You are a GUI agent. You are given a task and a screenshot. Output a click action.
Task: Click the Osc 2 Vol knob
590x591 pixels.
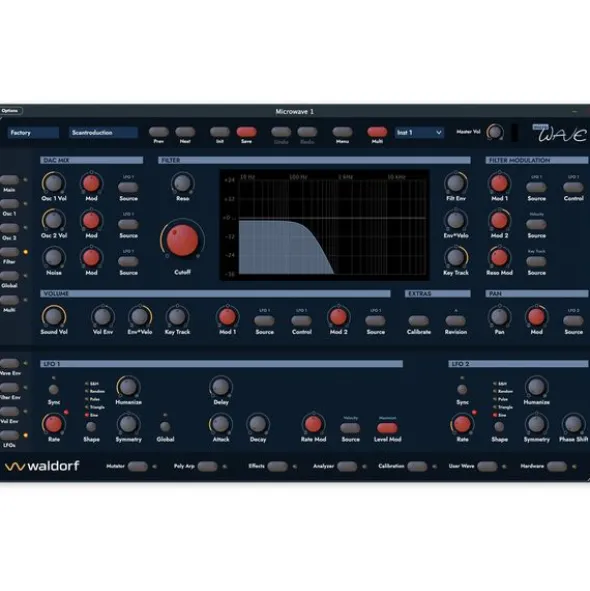tap(54, 220)
